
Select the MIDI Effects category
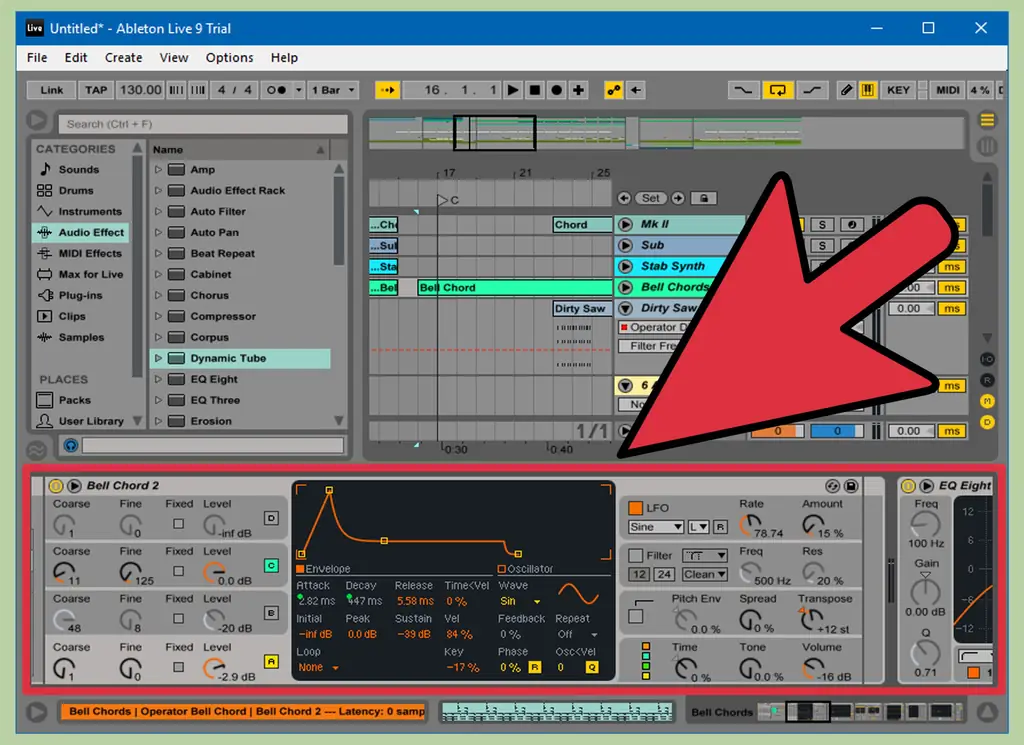pos(90,253)
